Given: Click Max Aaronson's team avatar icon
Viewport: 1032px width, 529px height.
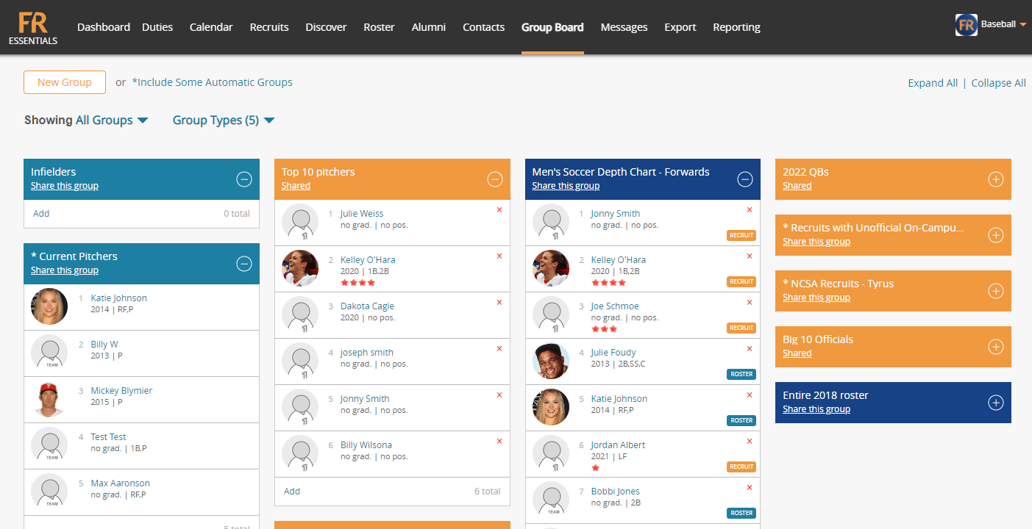Looking at the screenshot, I should 49,491.
